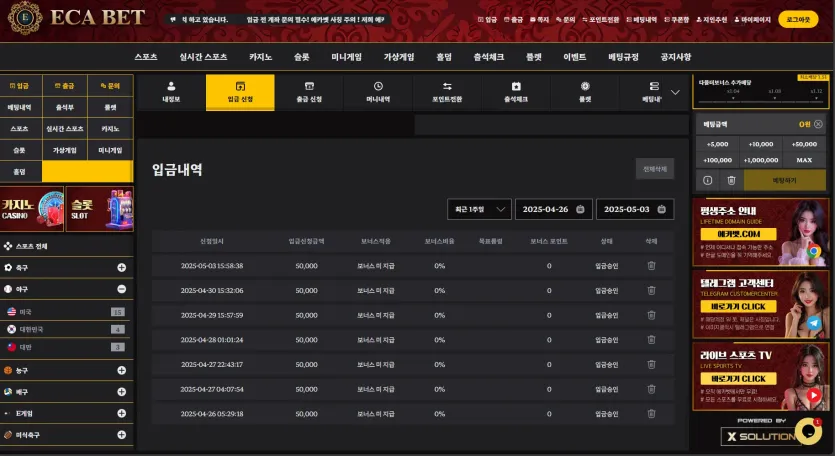Image resolution: width=835 pixels, height=456 pixels.
Task: Expand the 배구 sport category
Action: click(x=121, y=392)
